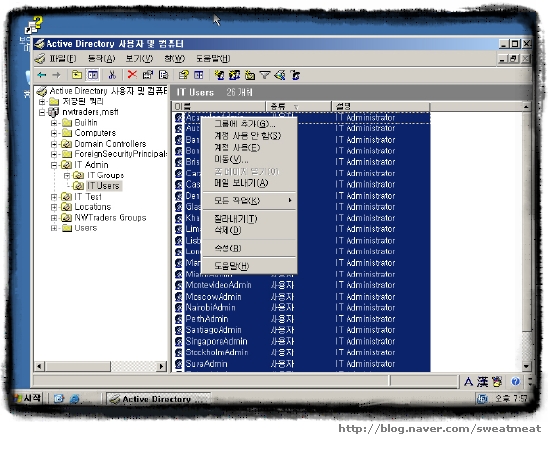Expand the Domain Controllers tree node

(x=54, y=144)
